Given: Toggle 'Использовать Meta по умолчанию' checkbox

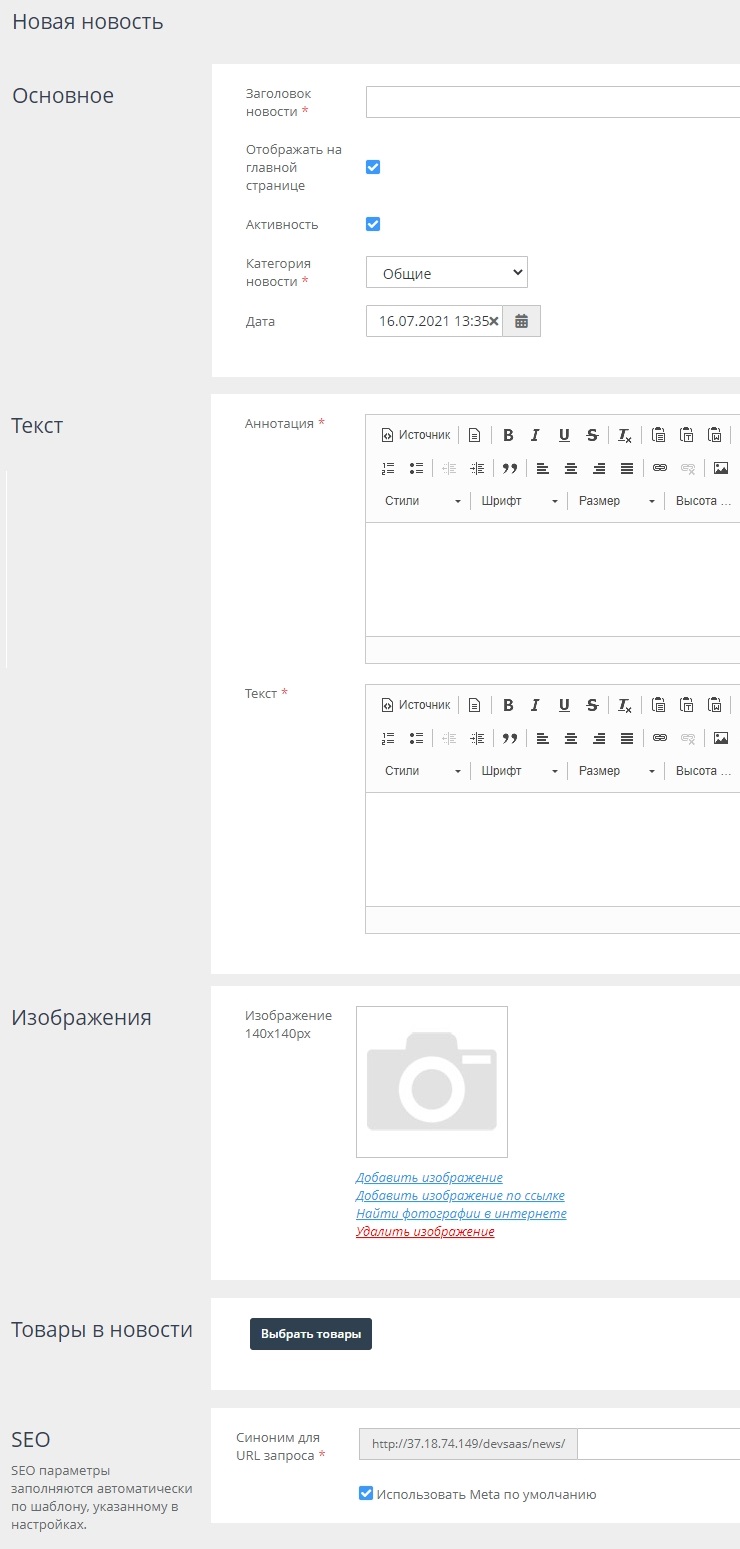Looking at the screenshot, I should coord(366,1494).
